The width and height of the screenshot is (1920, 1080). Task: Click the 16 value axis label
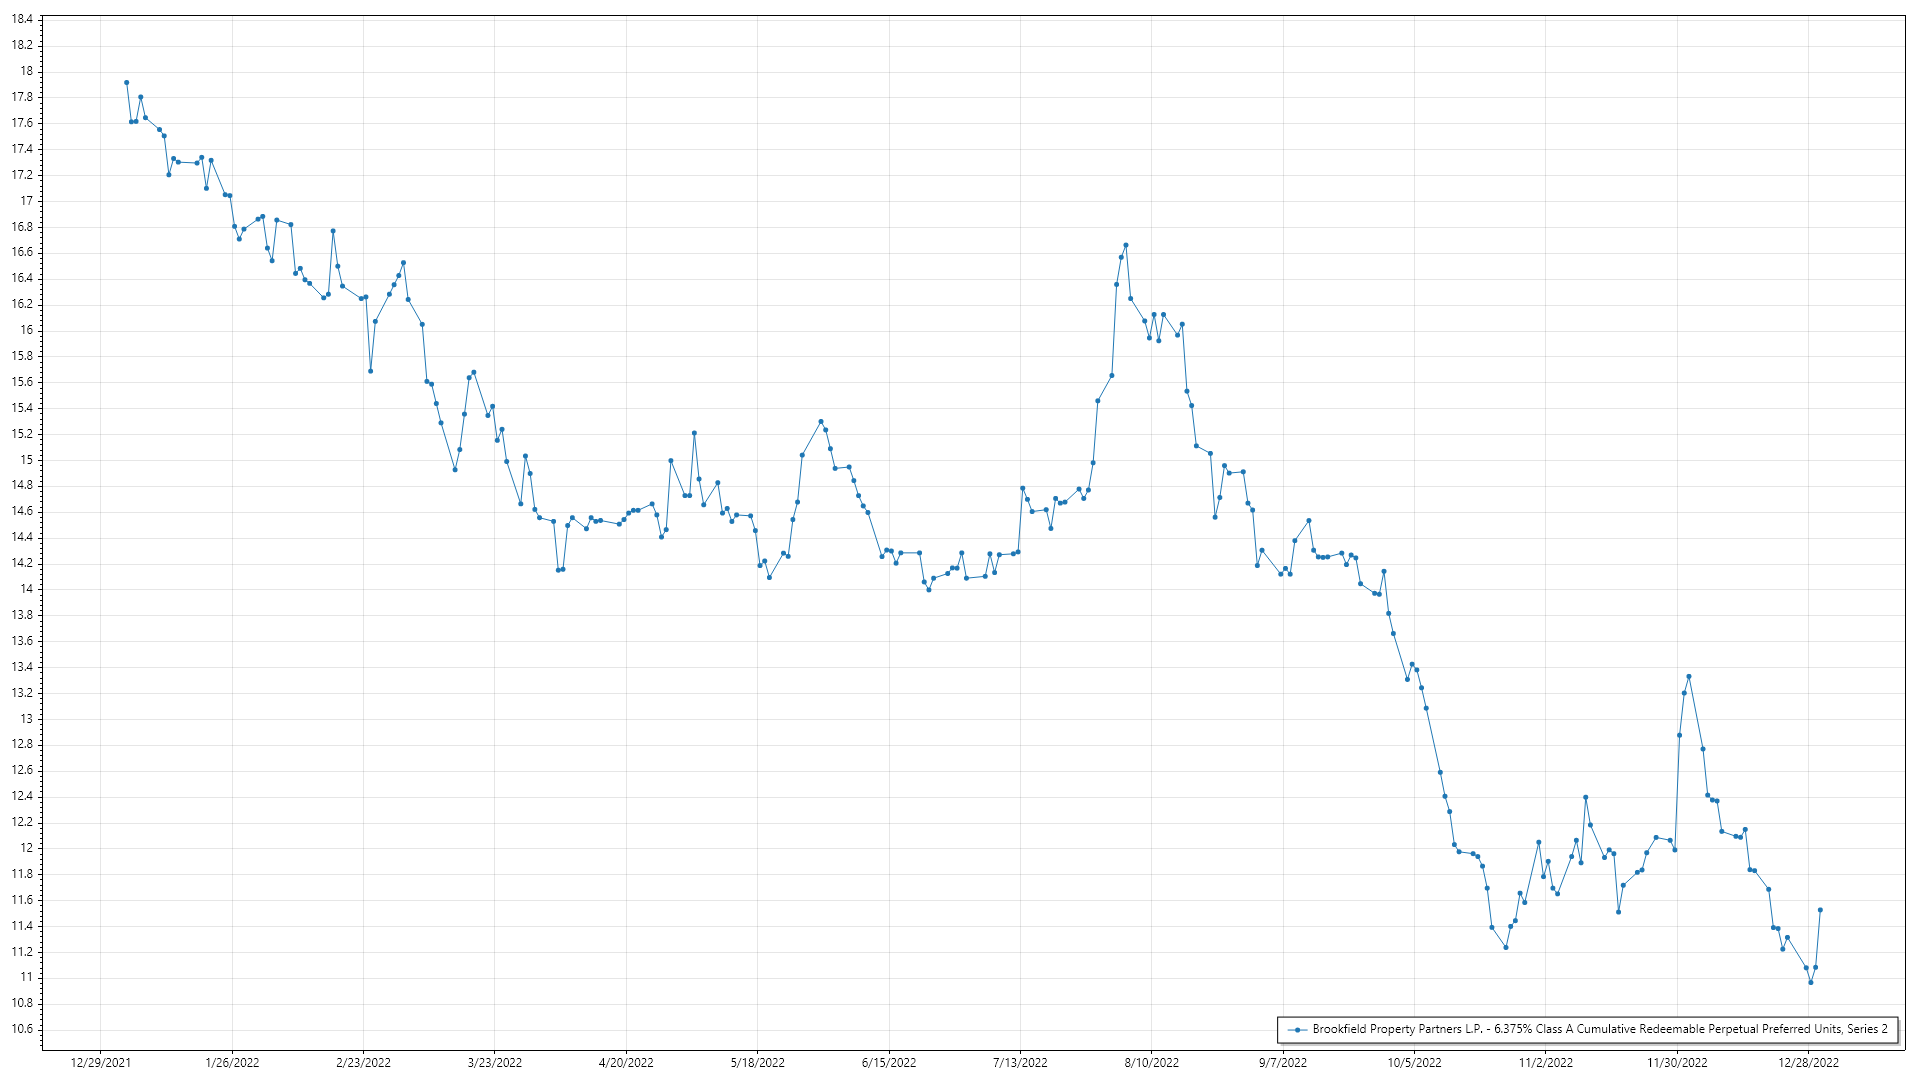[26, 330]
